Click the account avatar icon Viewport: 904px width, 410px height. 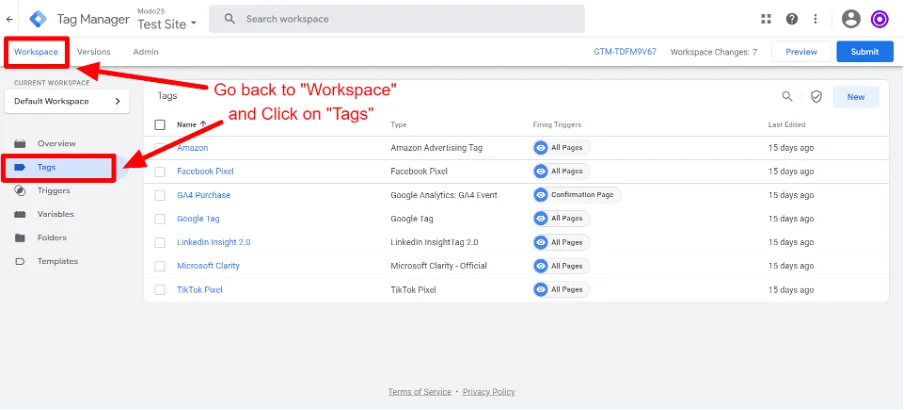tap(851, 19)
